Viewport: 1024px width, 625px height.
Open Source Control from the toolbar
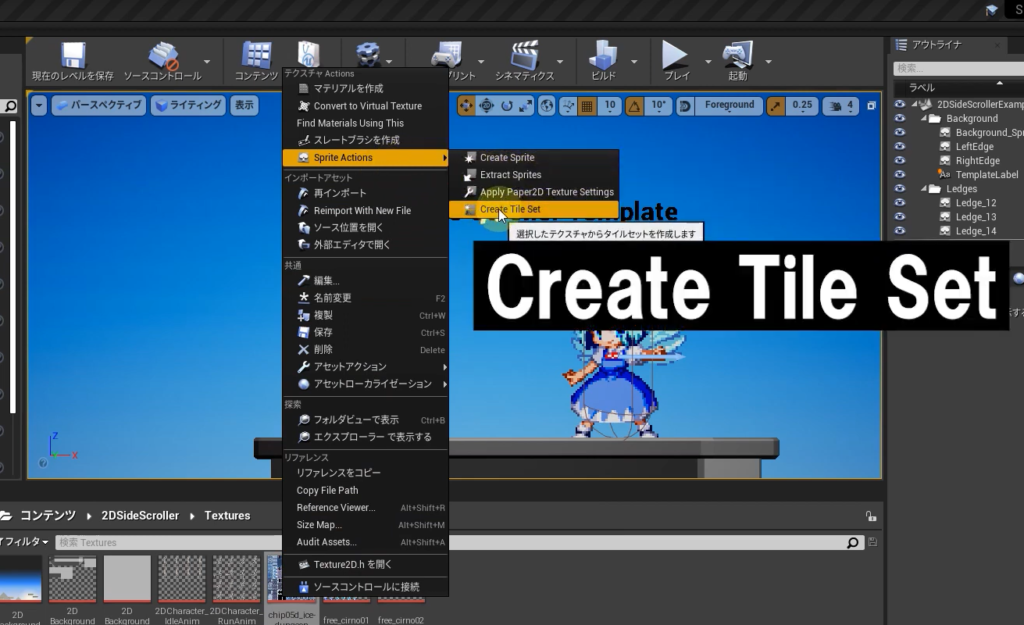[162, 56]
